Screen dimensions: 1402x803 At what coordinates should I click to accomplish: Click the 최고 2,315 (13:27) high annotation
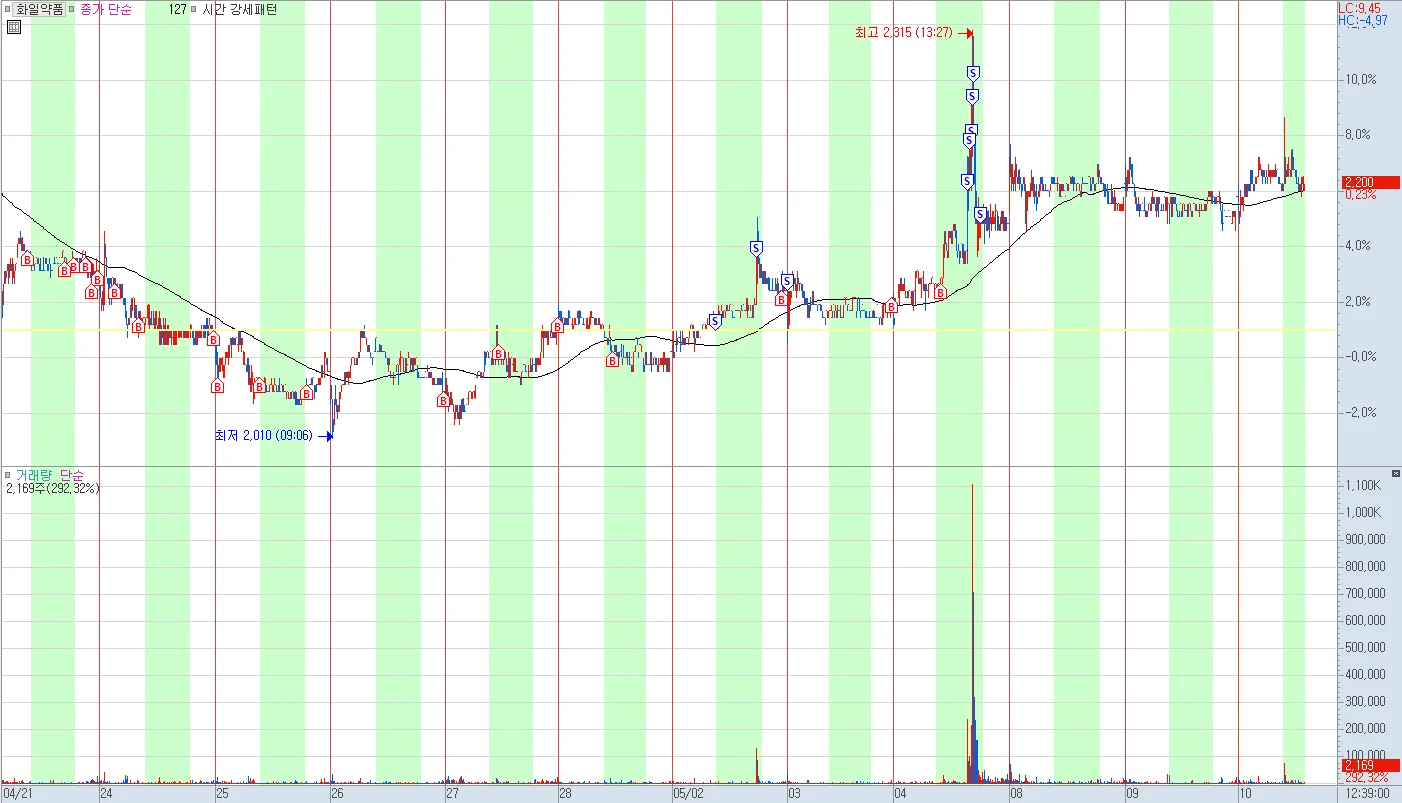coord(906,33)
